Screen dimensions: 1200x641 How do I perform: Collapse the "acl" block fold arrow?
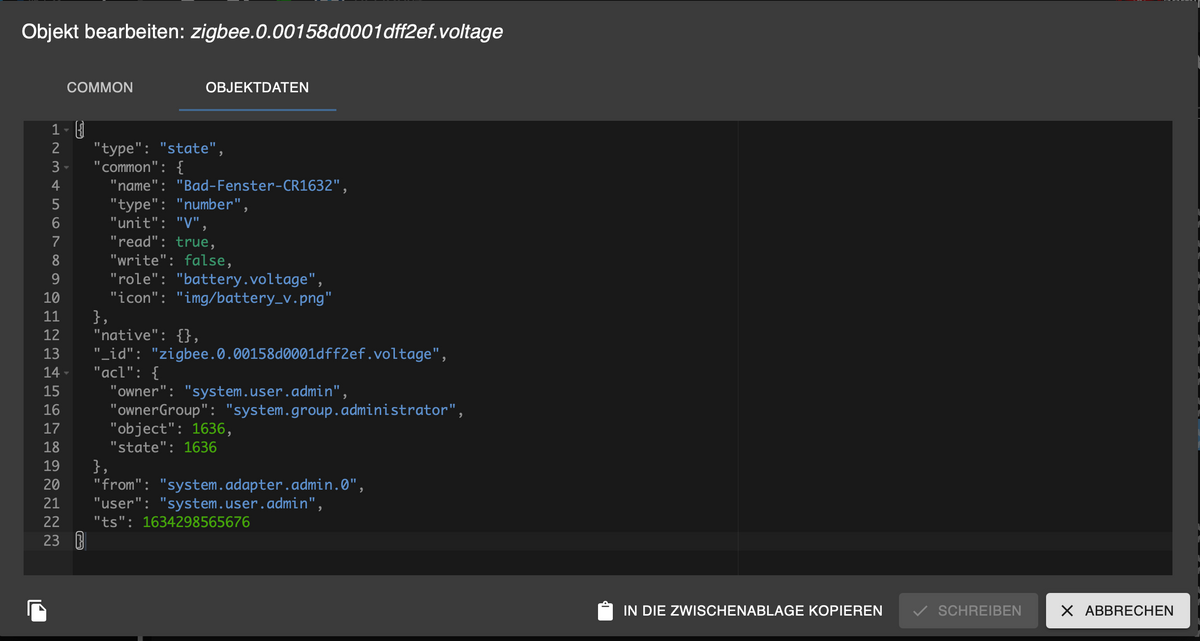(66, 373)
